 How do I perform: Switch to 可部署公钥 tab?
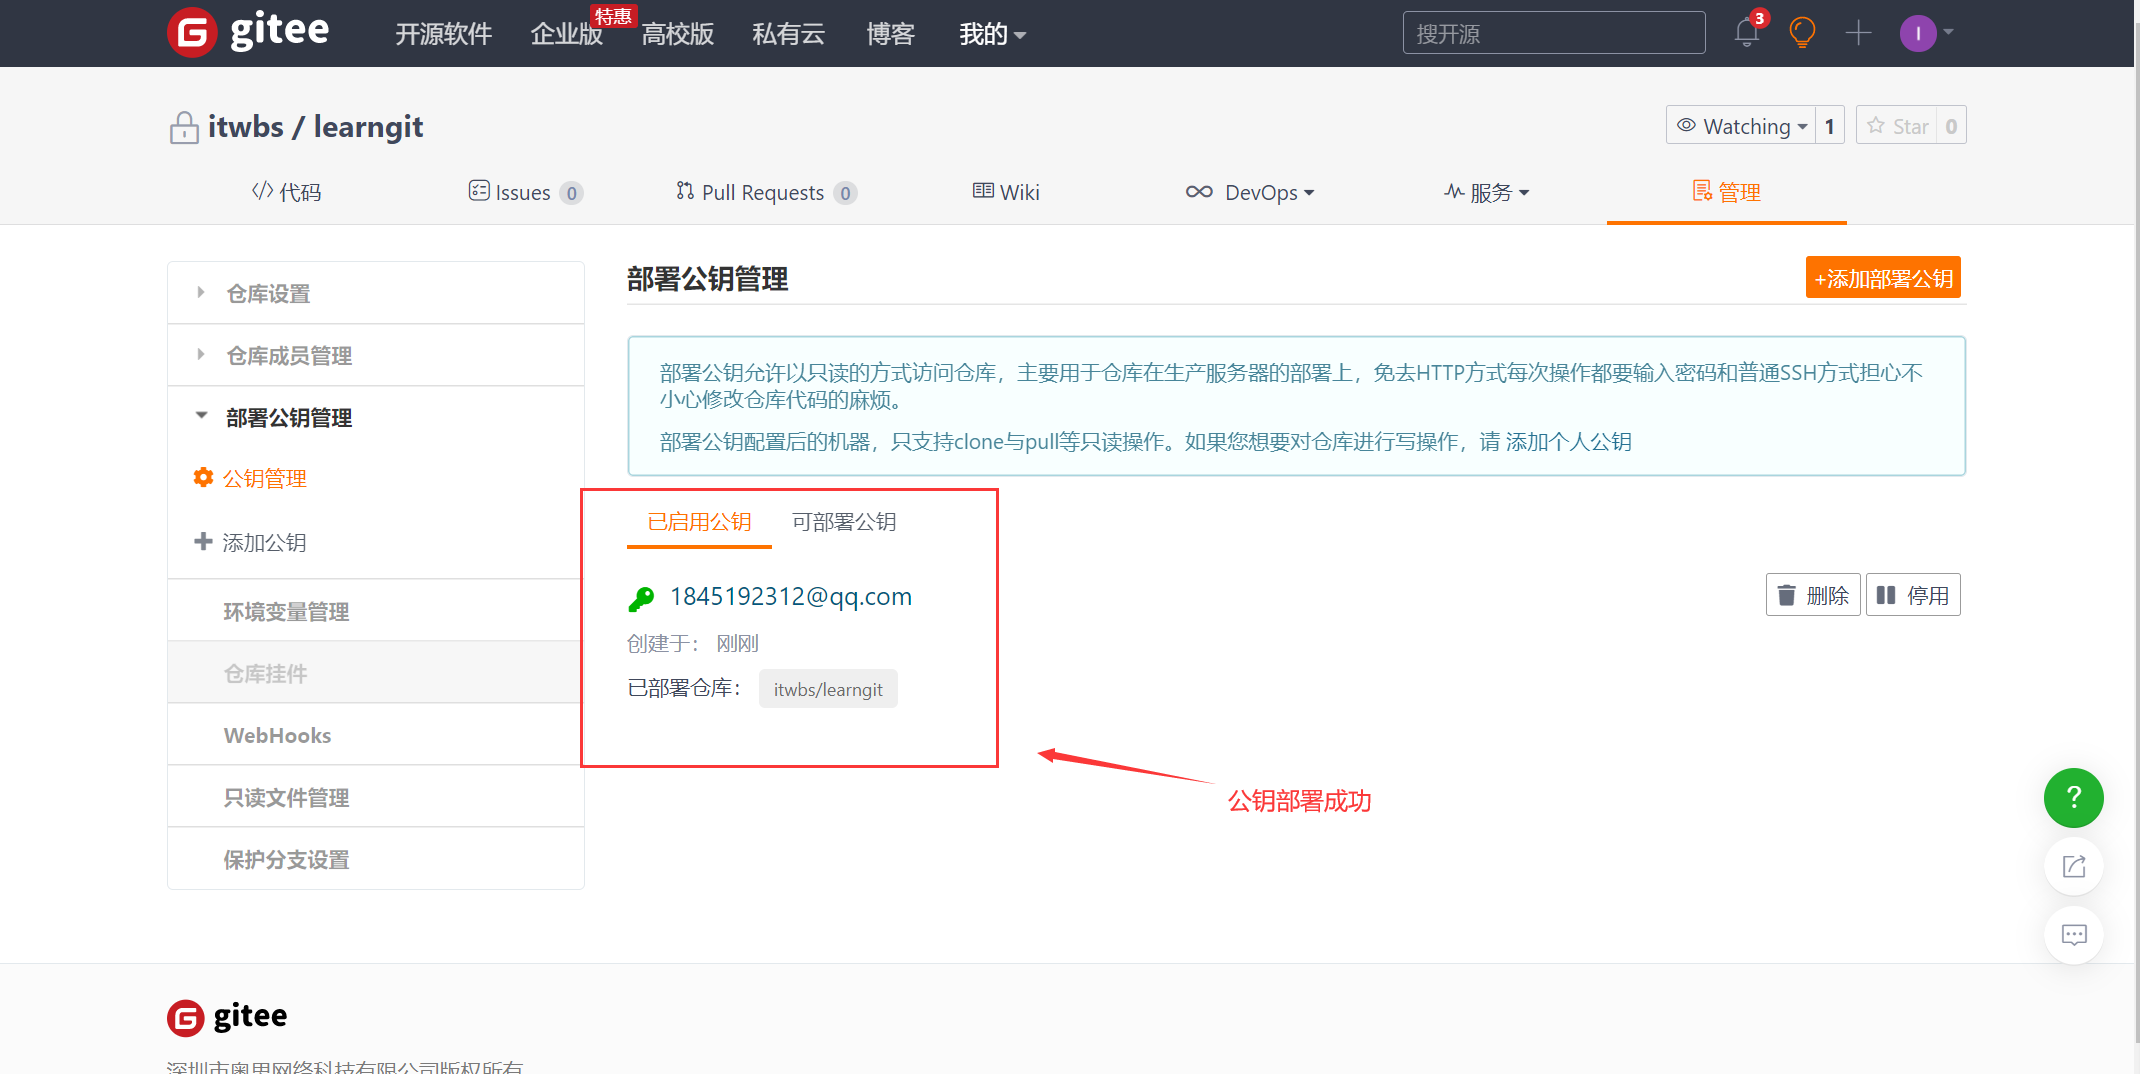(x=844, y=522)
